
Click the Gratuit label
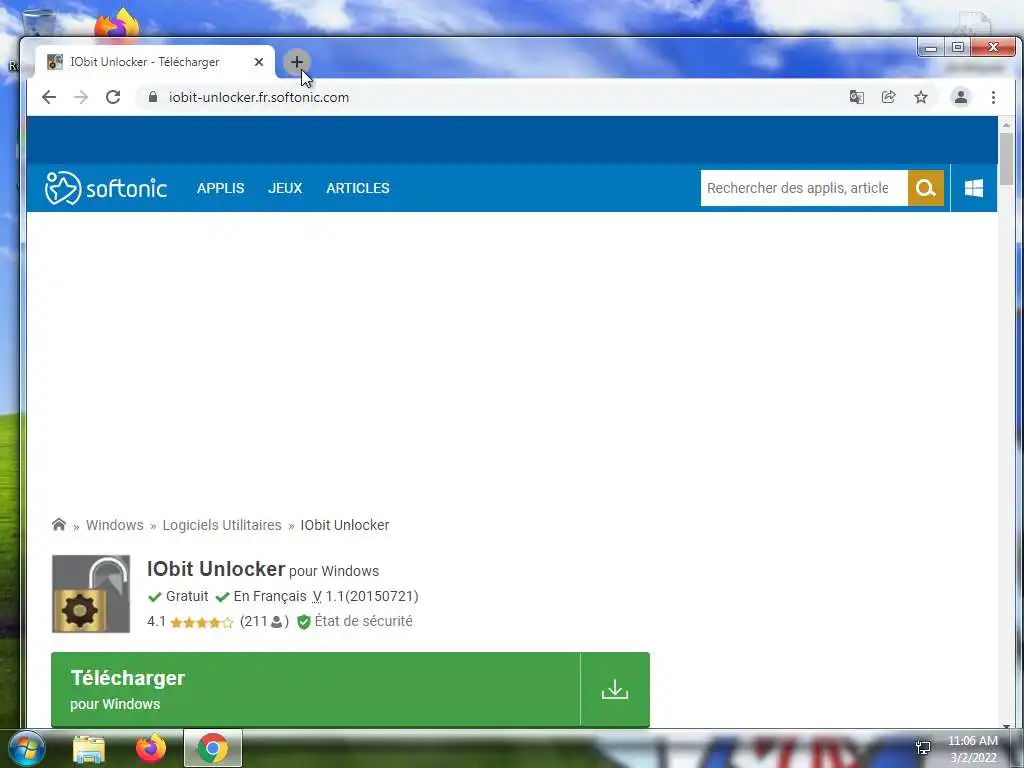pyautogui.click(x=187, y=596)
